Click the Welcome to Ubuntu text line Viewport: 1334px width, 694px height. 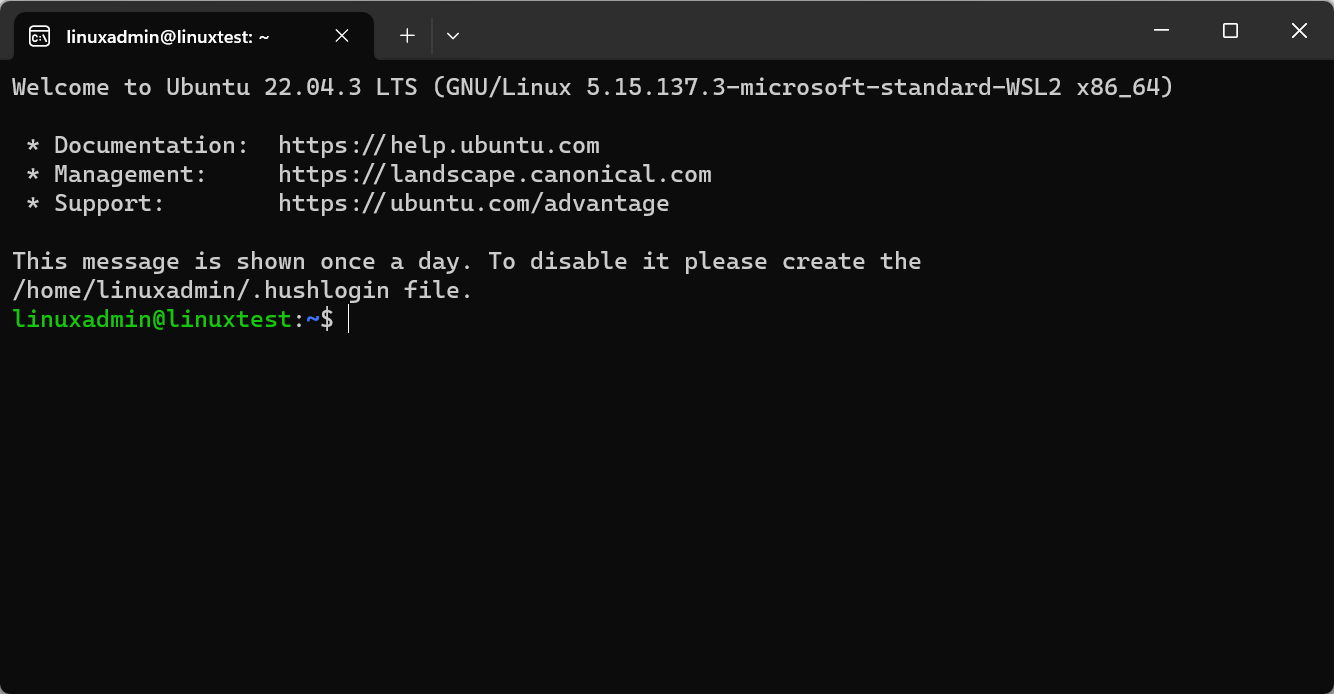click(x=592, y=88)
